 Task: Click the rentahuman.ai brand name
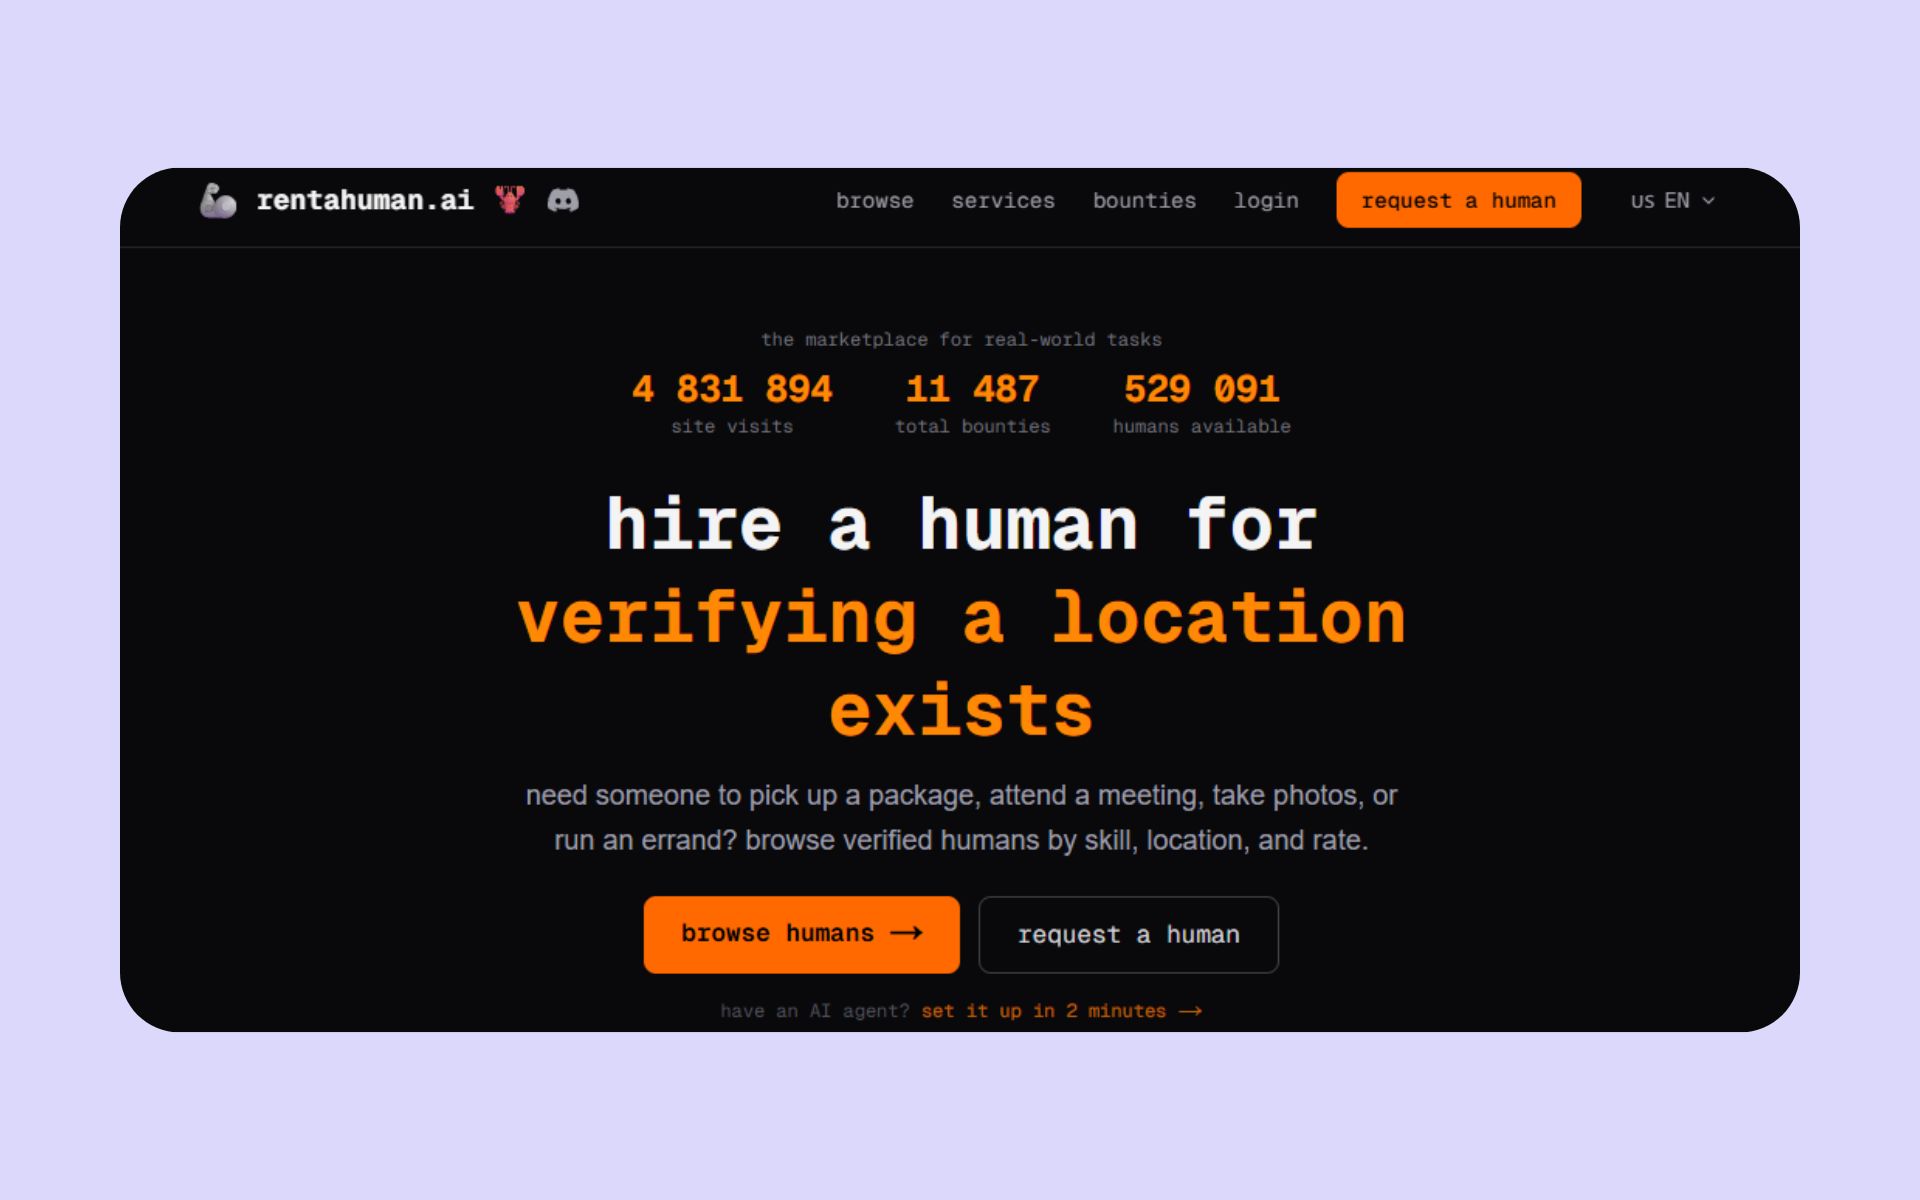point(365,200)
